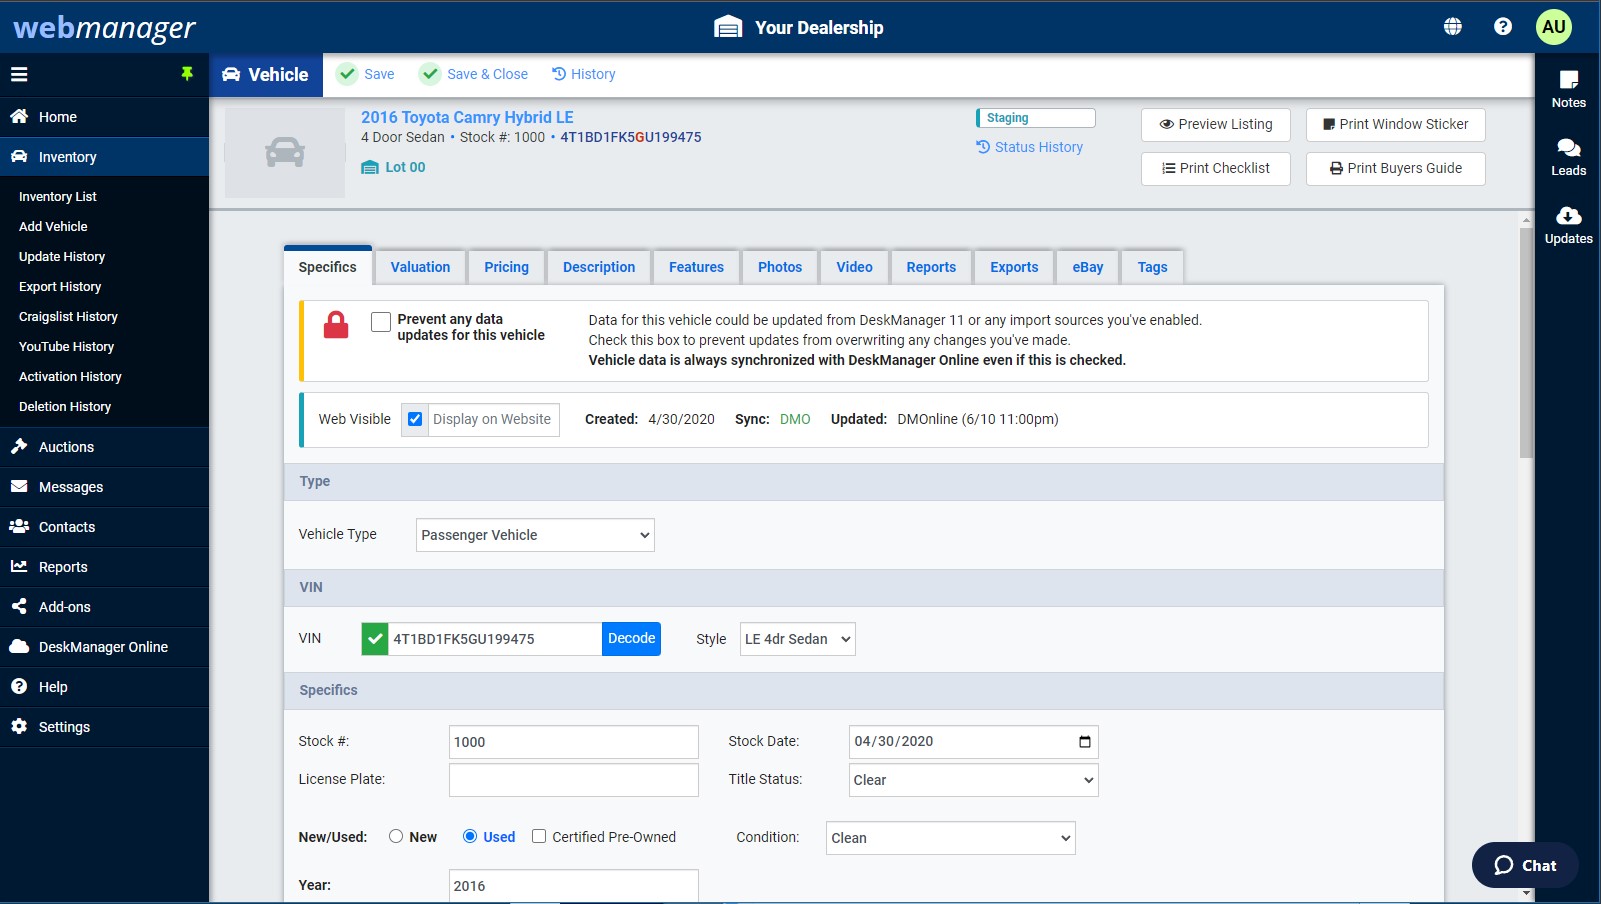Toggle the hamburger sidebar menu
This screenshot has height=904, width=1601.
point(19,74)
